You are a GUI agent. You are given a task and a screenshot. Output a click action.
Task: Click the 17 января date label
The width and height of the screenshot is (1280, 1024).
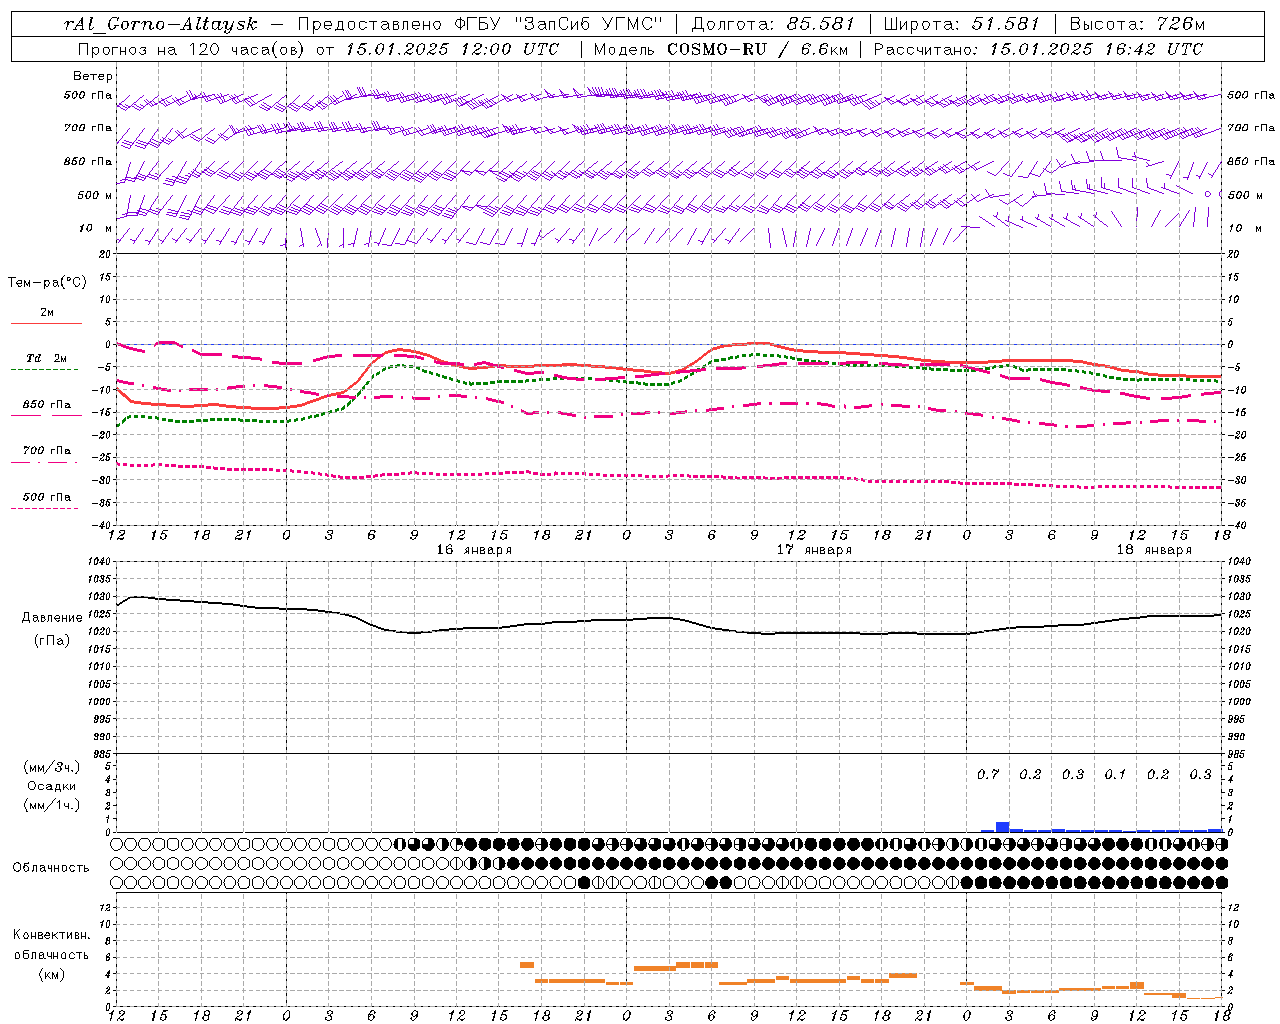point(814,550)
